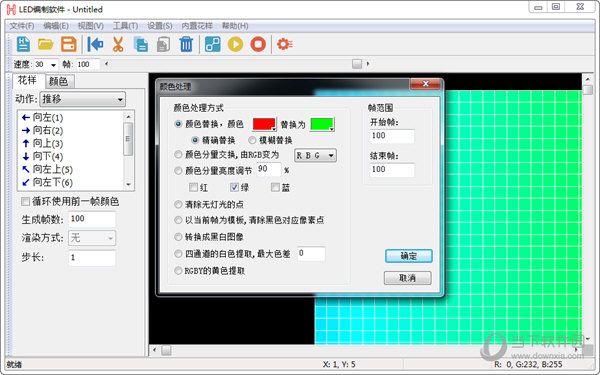Open the 内置花样 menu
600x375 pixels.
197,26
